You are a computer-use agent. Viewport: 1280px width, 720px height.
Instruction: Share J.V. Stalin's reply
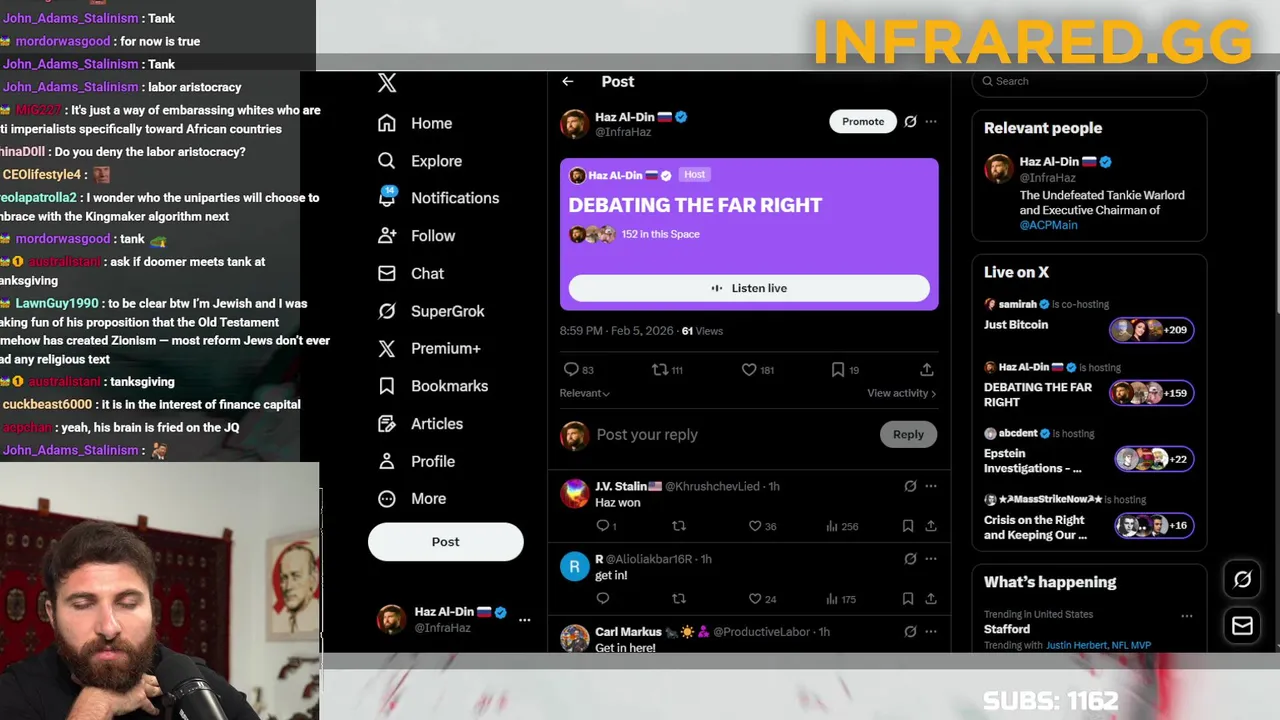(x=931, y=526)
